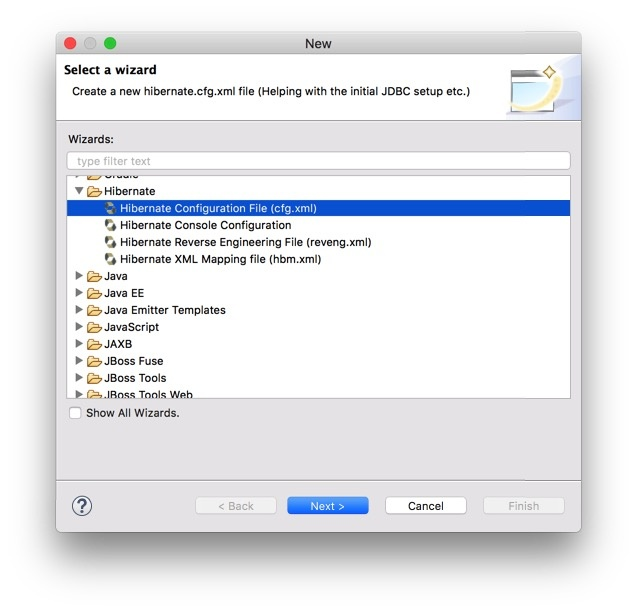Screen dimensions: 637x612
Task: Expand the Java EE tree node
Action: point(79,293)
